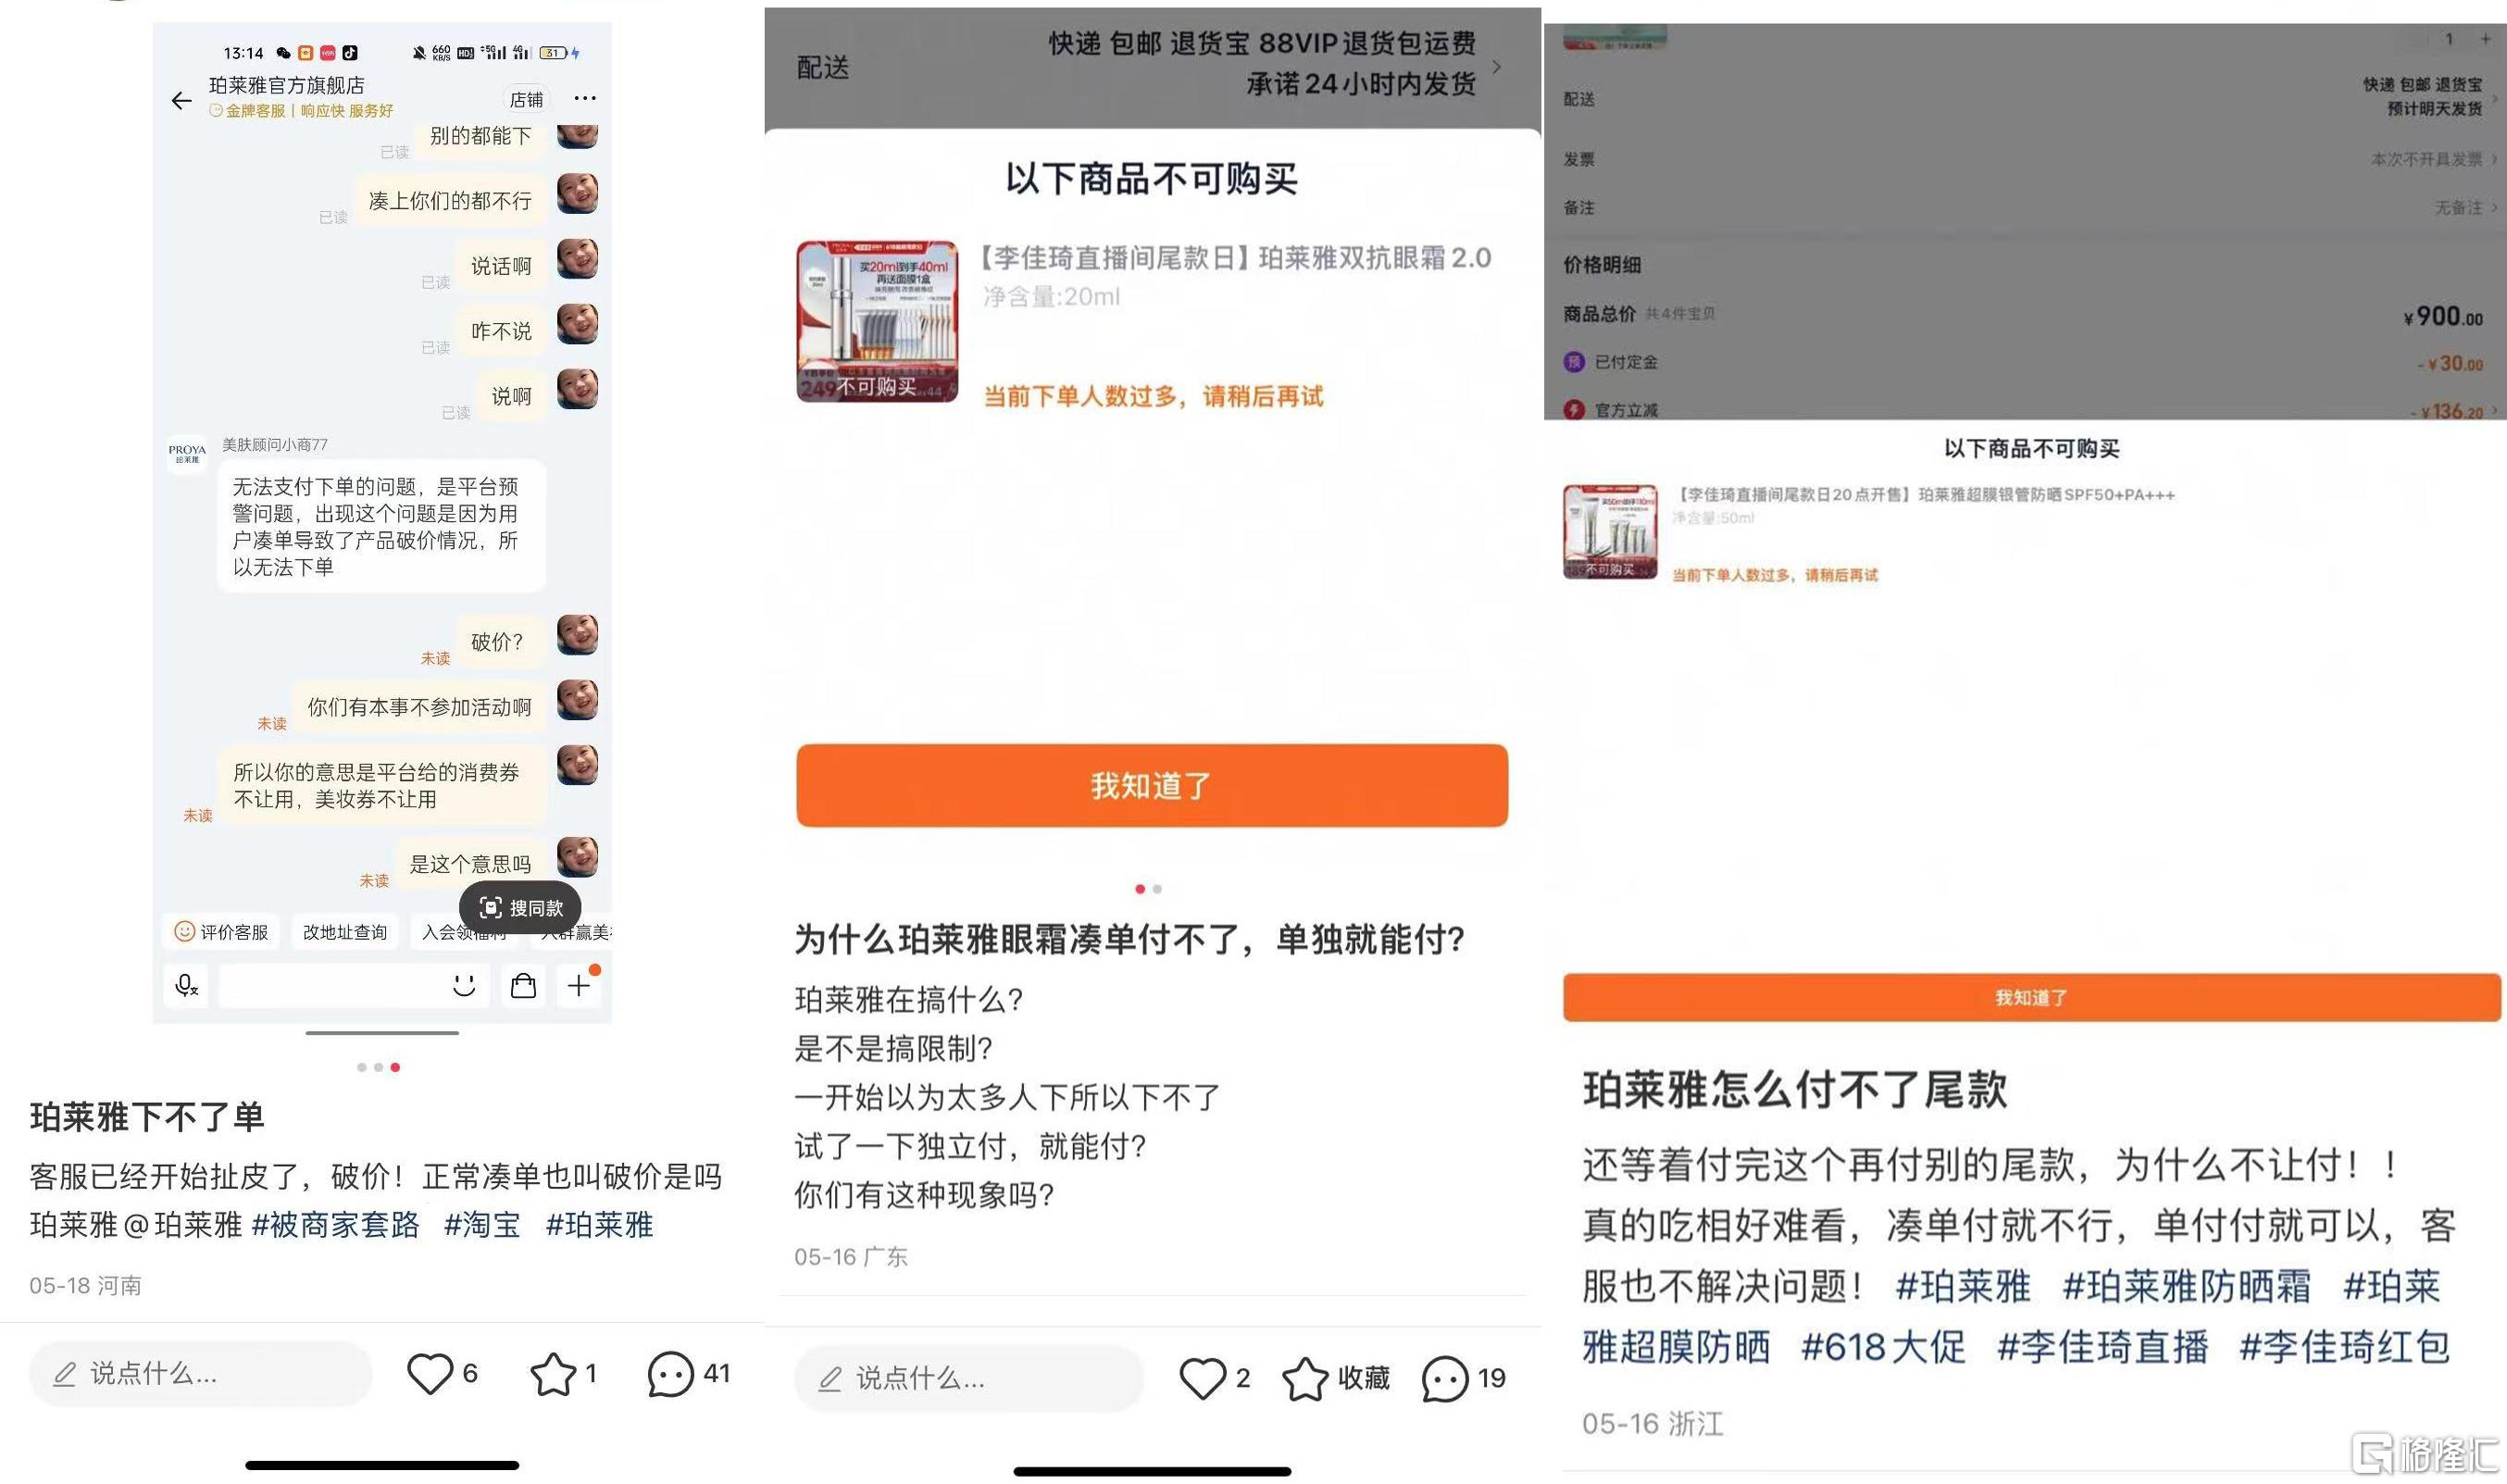Expand the 发票 invoice row in right screenshot

tap(2030, 159)
